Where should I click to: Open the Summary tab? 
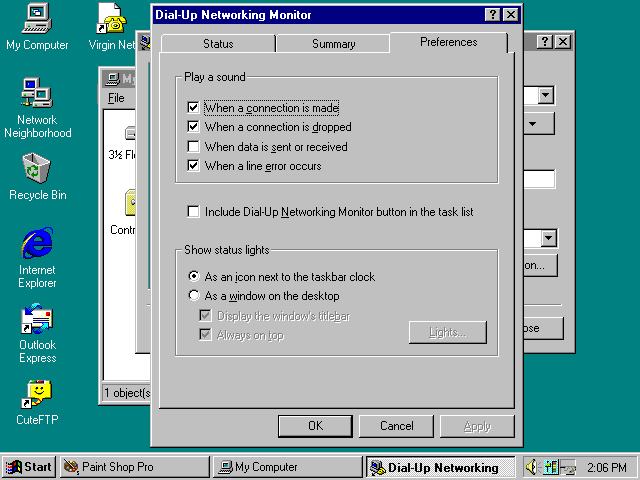click(x=333, y=44)
